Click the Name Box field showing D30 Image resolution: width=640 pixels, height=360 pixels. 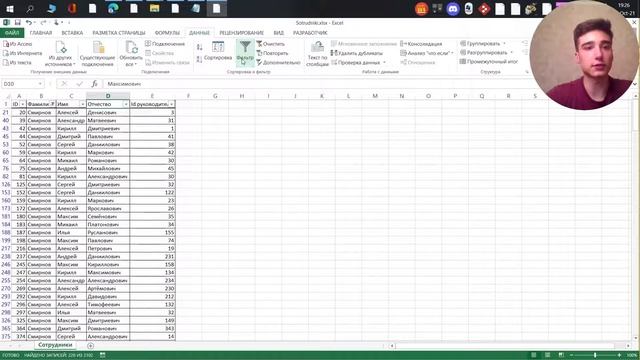click(20, 84)
